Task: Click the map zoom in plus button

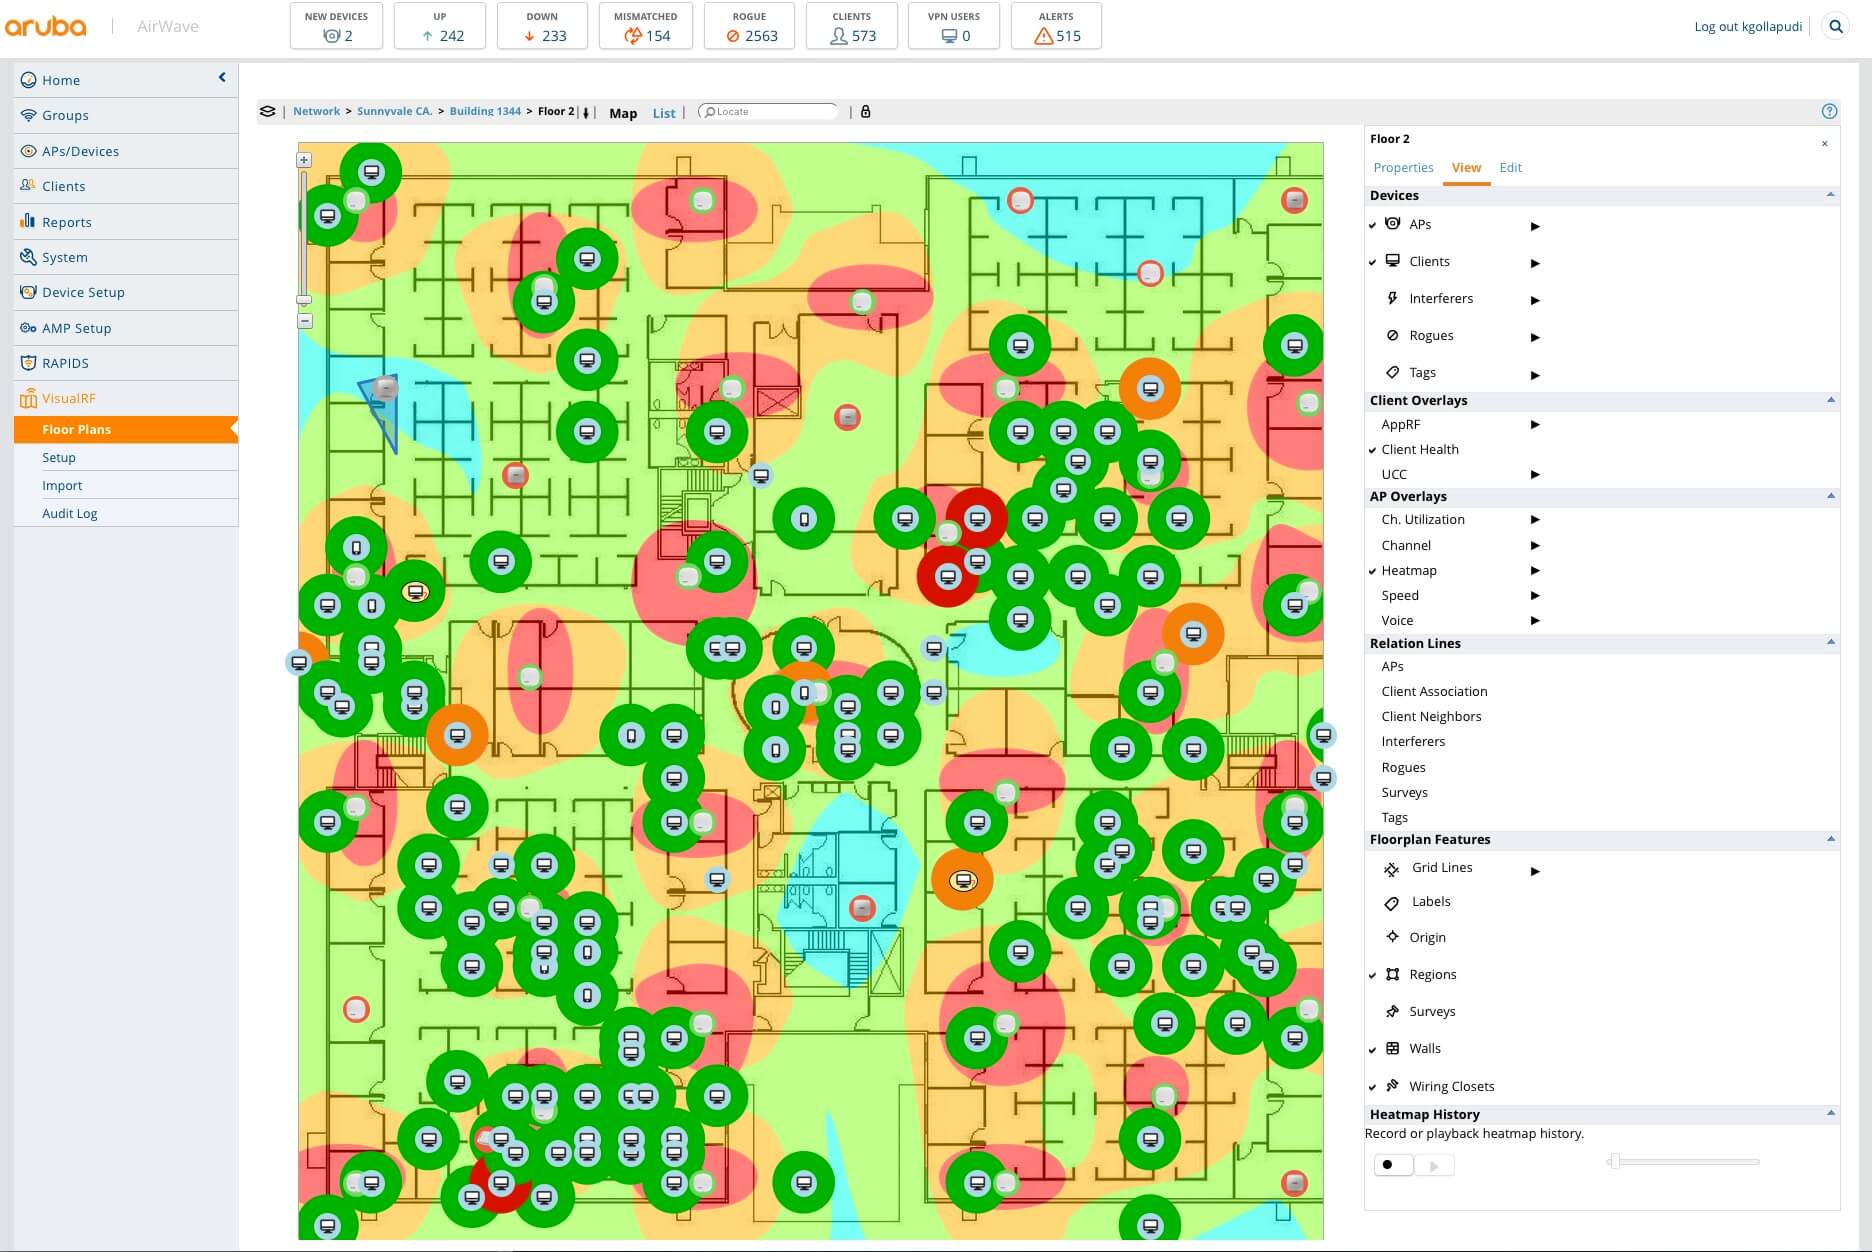Action: pyautogui.click(x=304, y=160)
